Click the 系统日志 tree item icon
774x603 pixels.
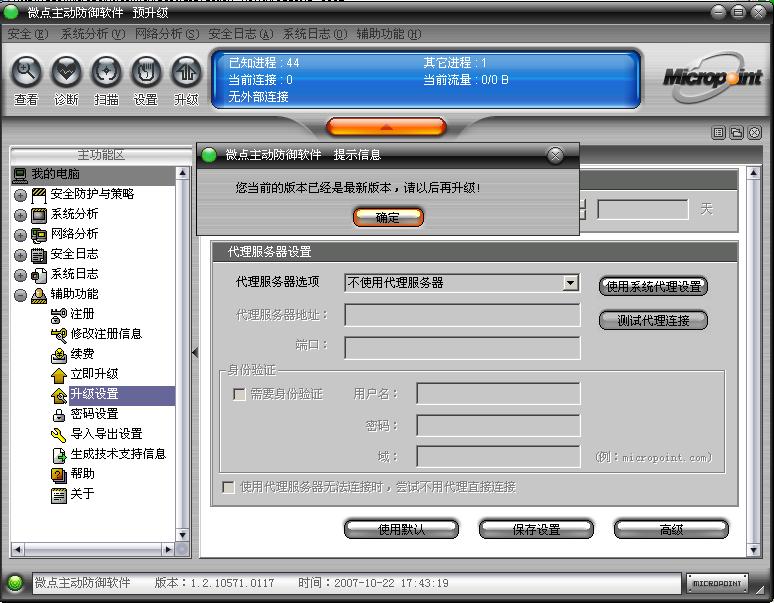(x=39, y=275)
